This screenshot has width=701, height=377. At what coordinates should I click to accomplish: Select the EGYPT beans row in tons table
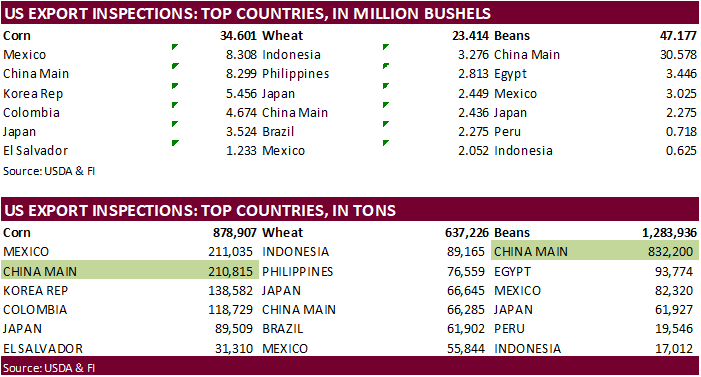[595, 271]
